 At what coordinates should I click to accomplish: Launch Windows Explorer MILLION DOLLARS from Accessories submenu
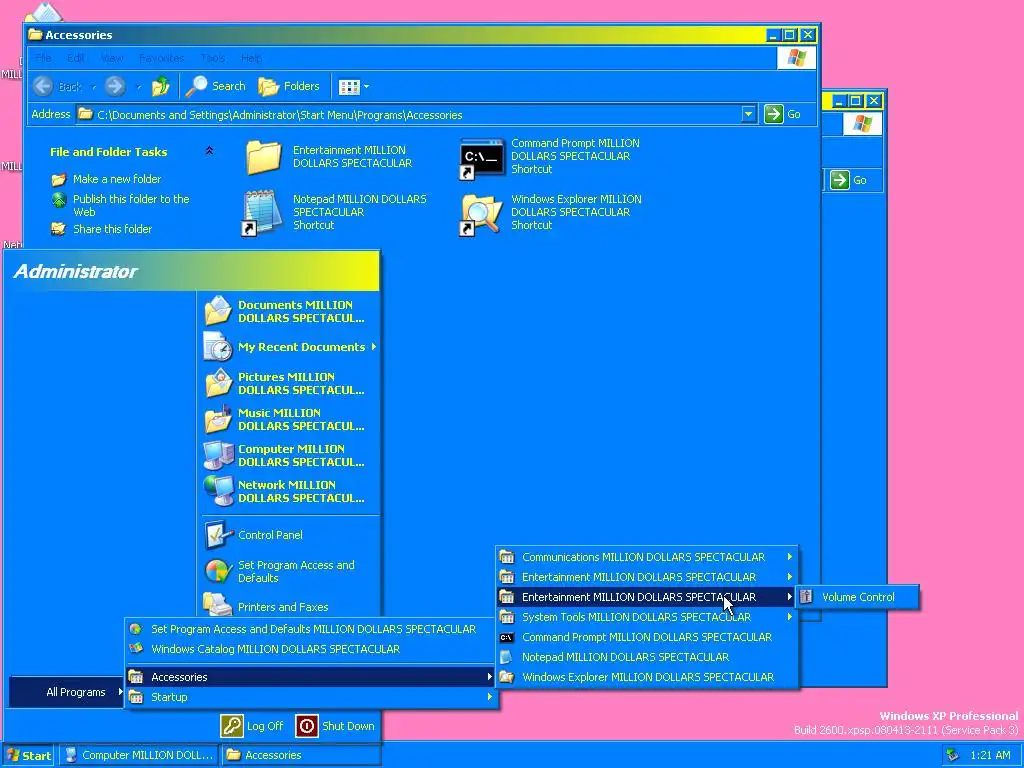[647, 678]
